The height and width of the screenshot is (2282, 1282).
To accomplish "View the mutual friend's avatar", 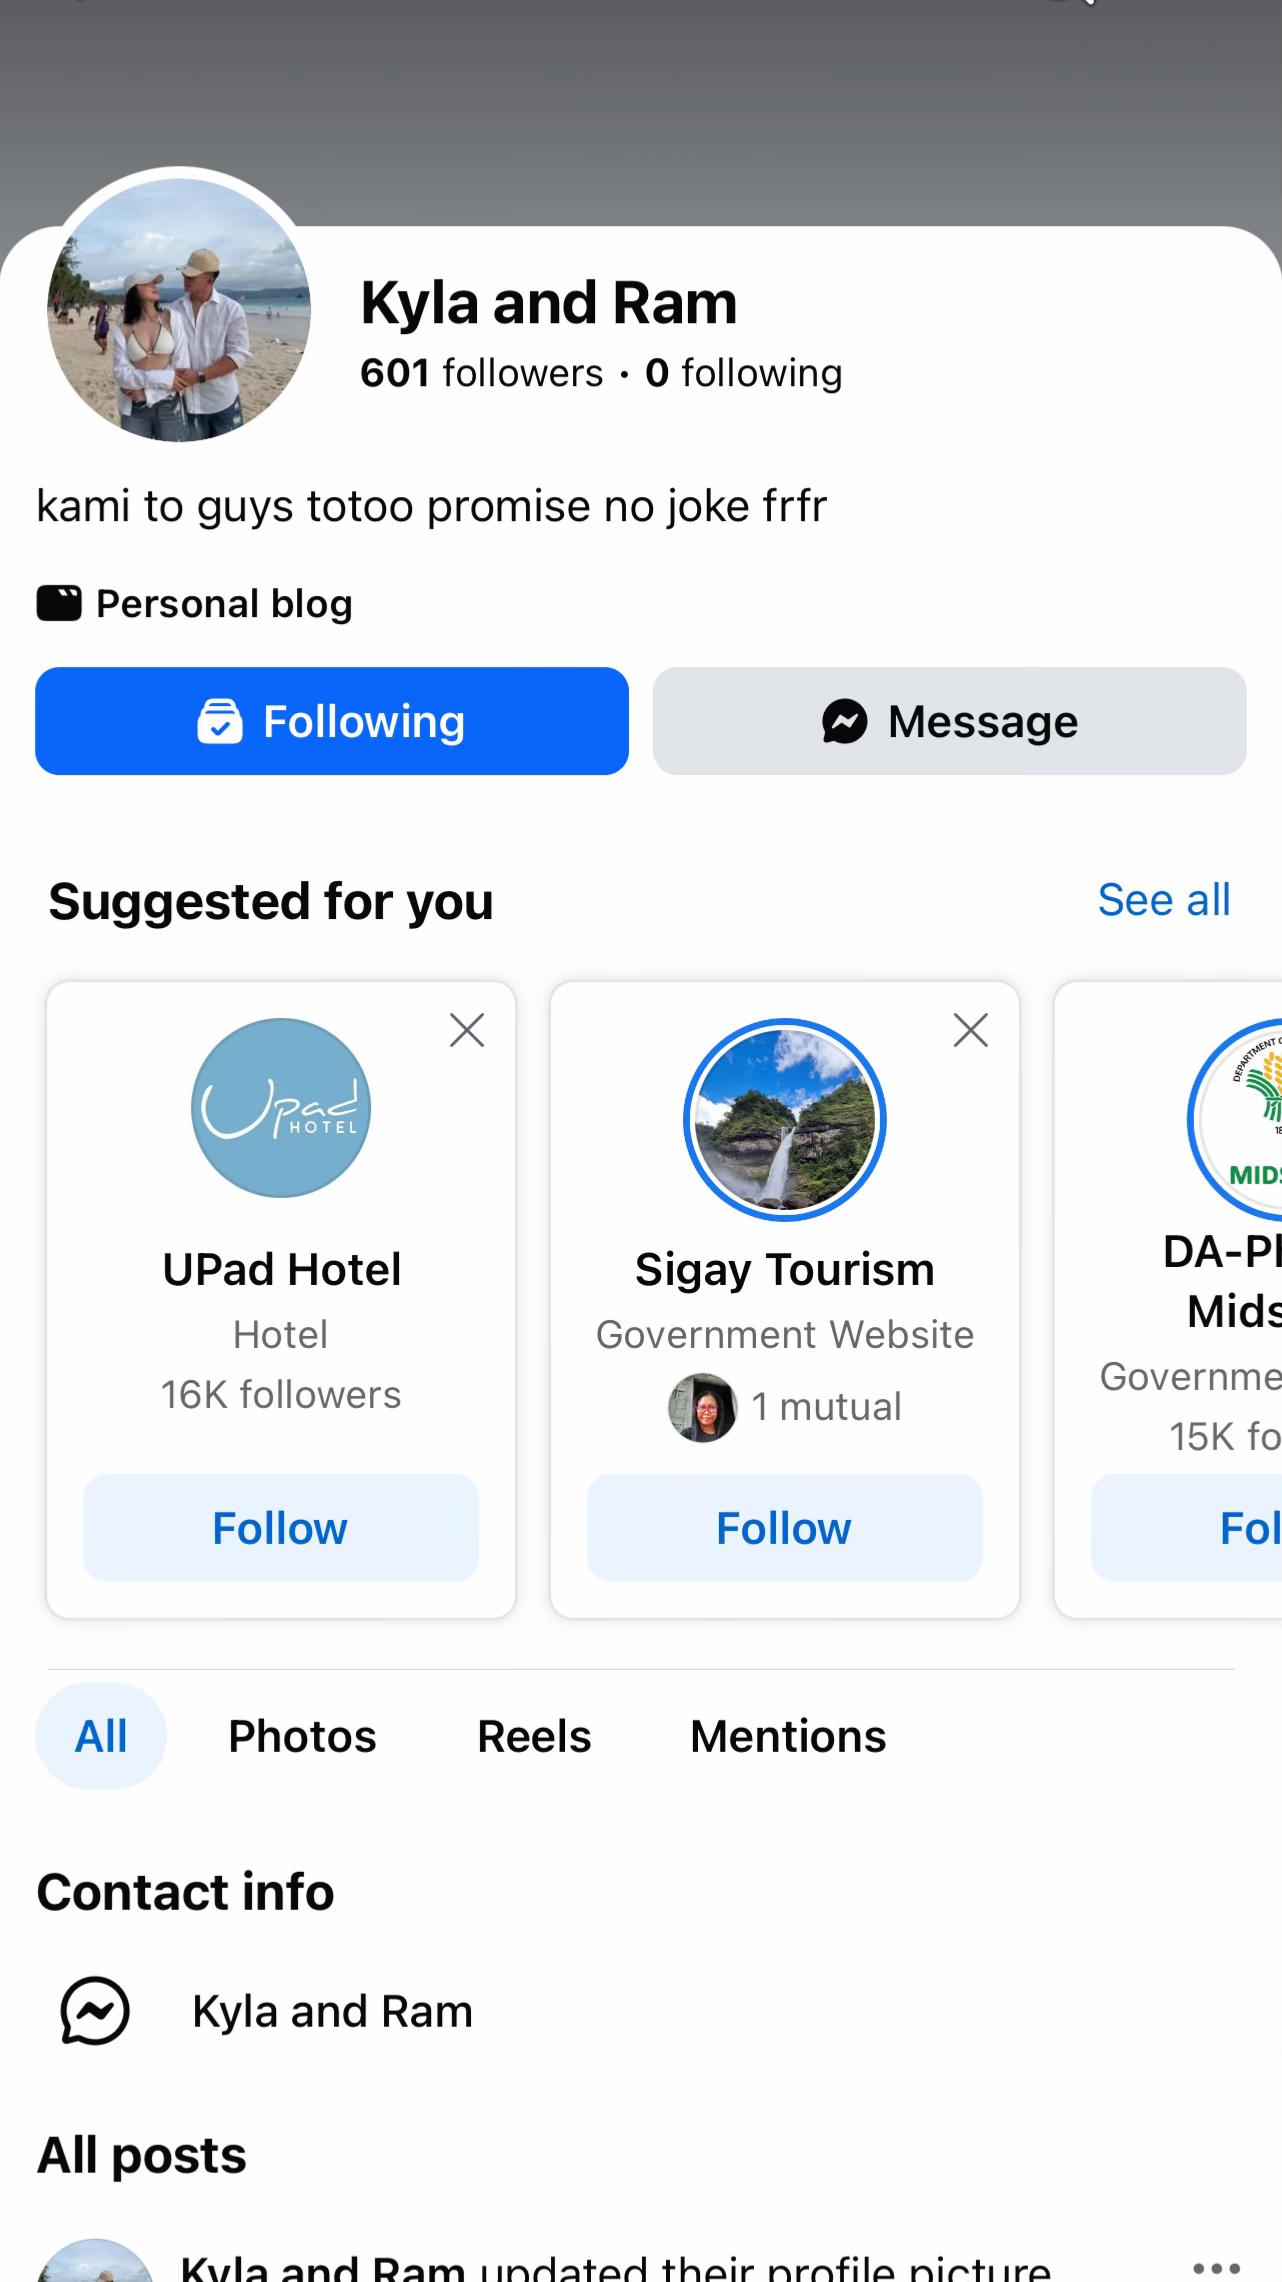I will 703,1407.
